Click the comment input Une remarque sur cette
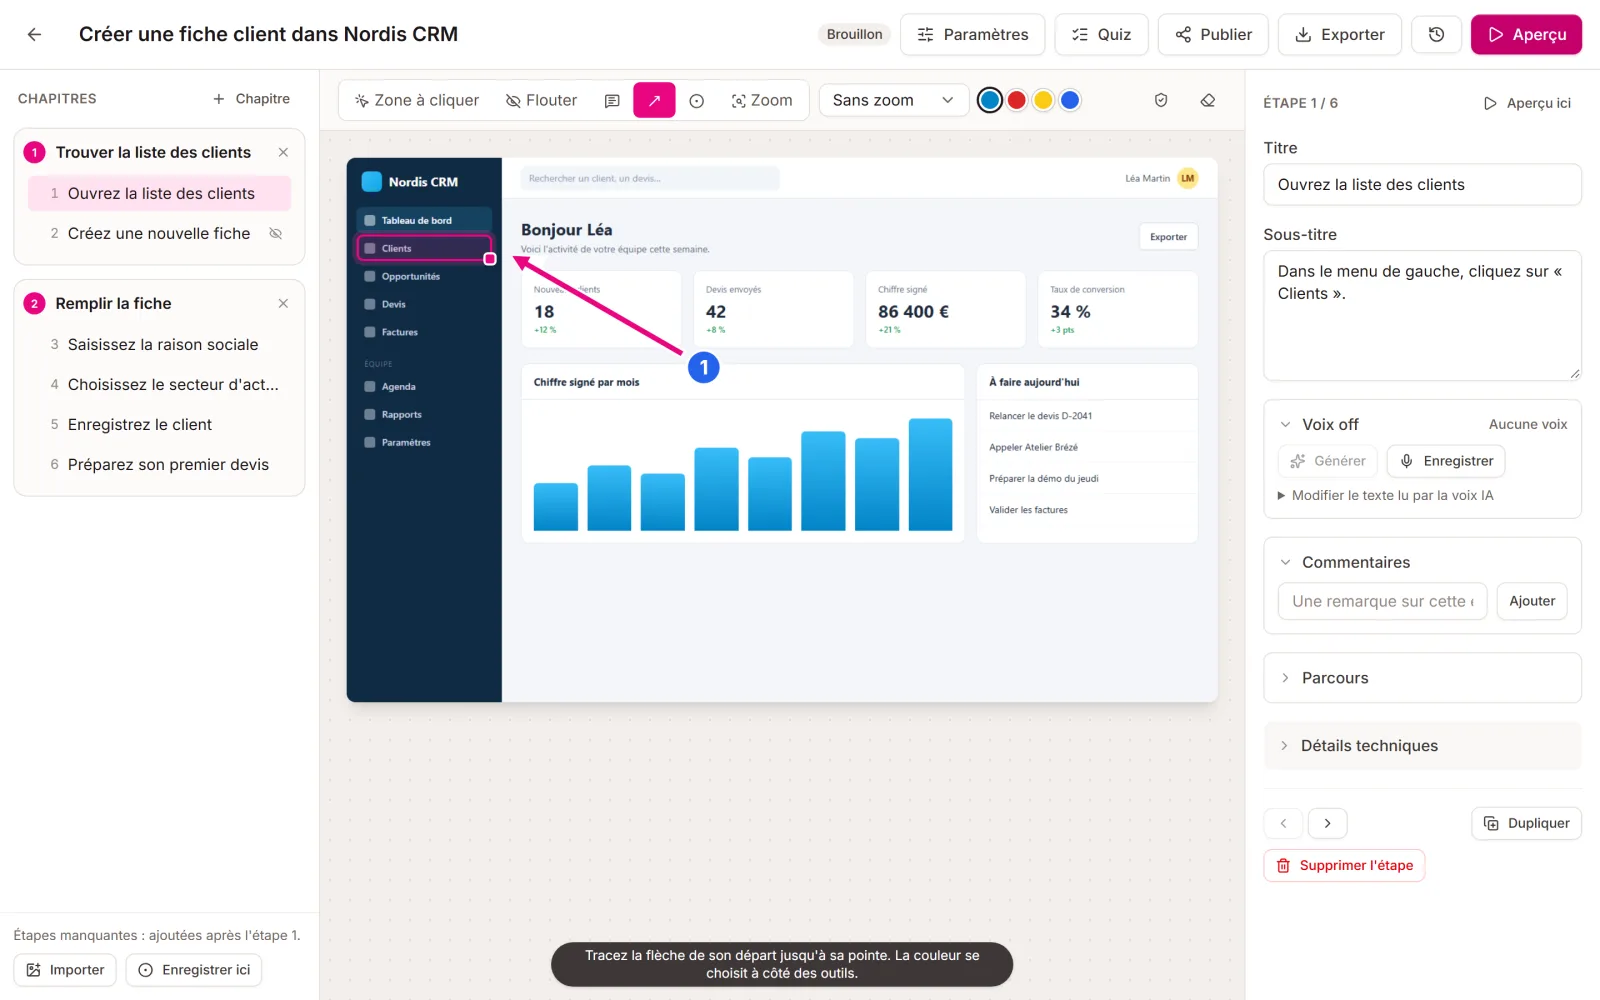The width and height of the screenshot is (1600, 1000). pyautogui.click(x=1382, y=601)
